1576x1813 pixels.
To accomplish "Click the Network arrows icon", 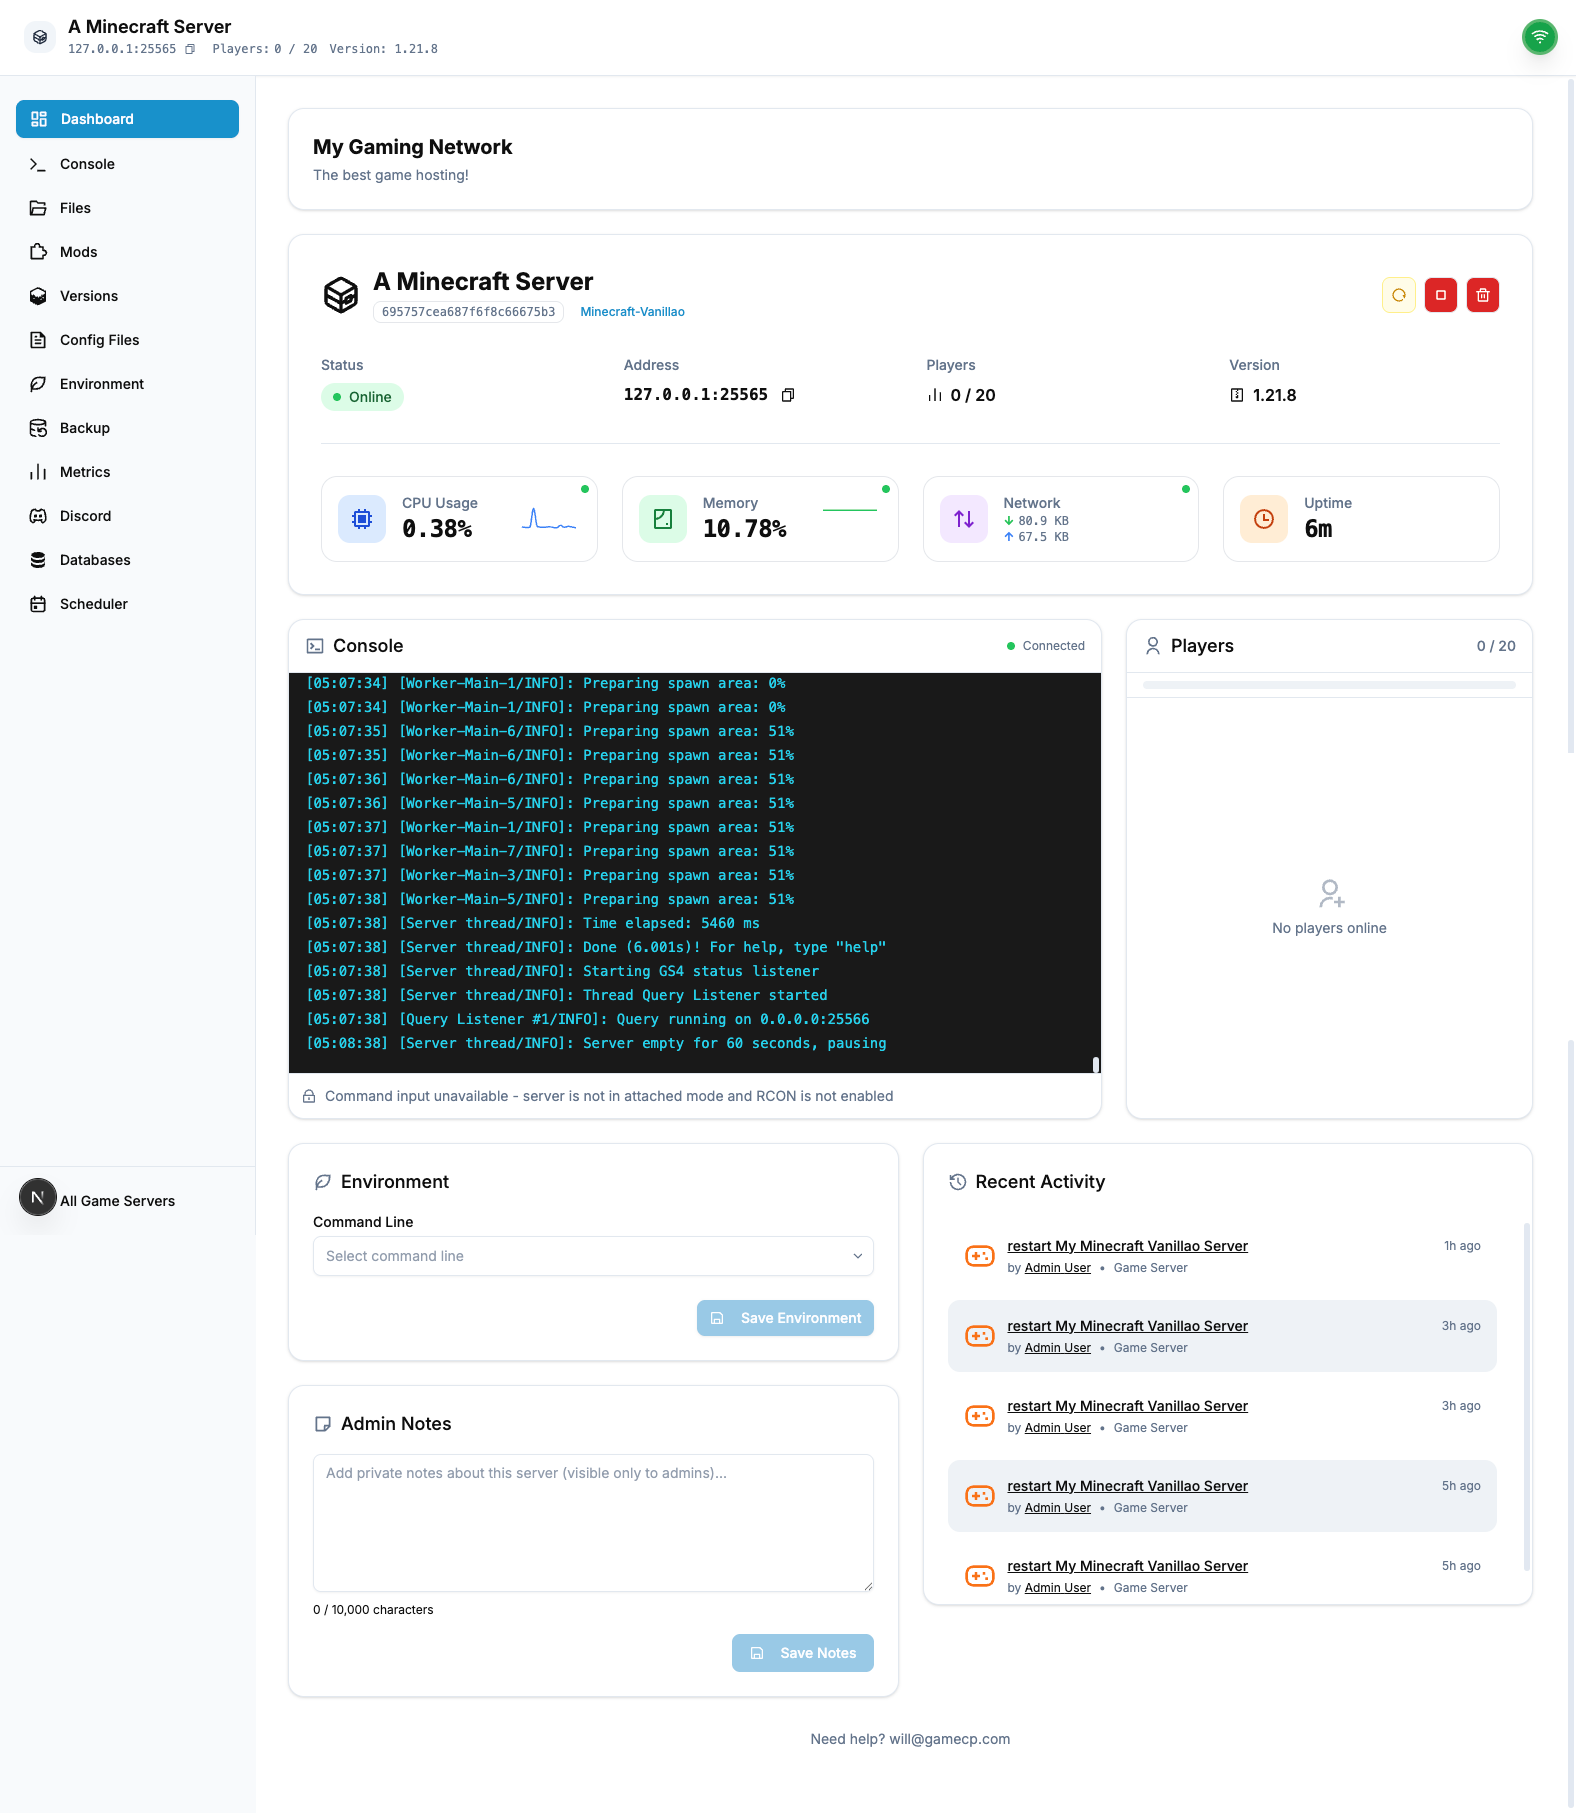I will click(964, 519).
